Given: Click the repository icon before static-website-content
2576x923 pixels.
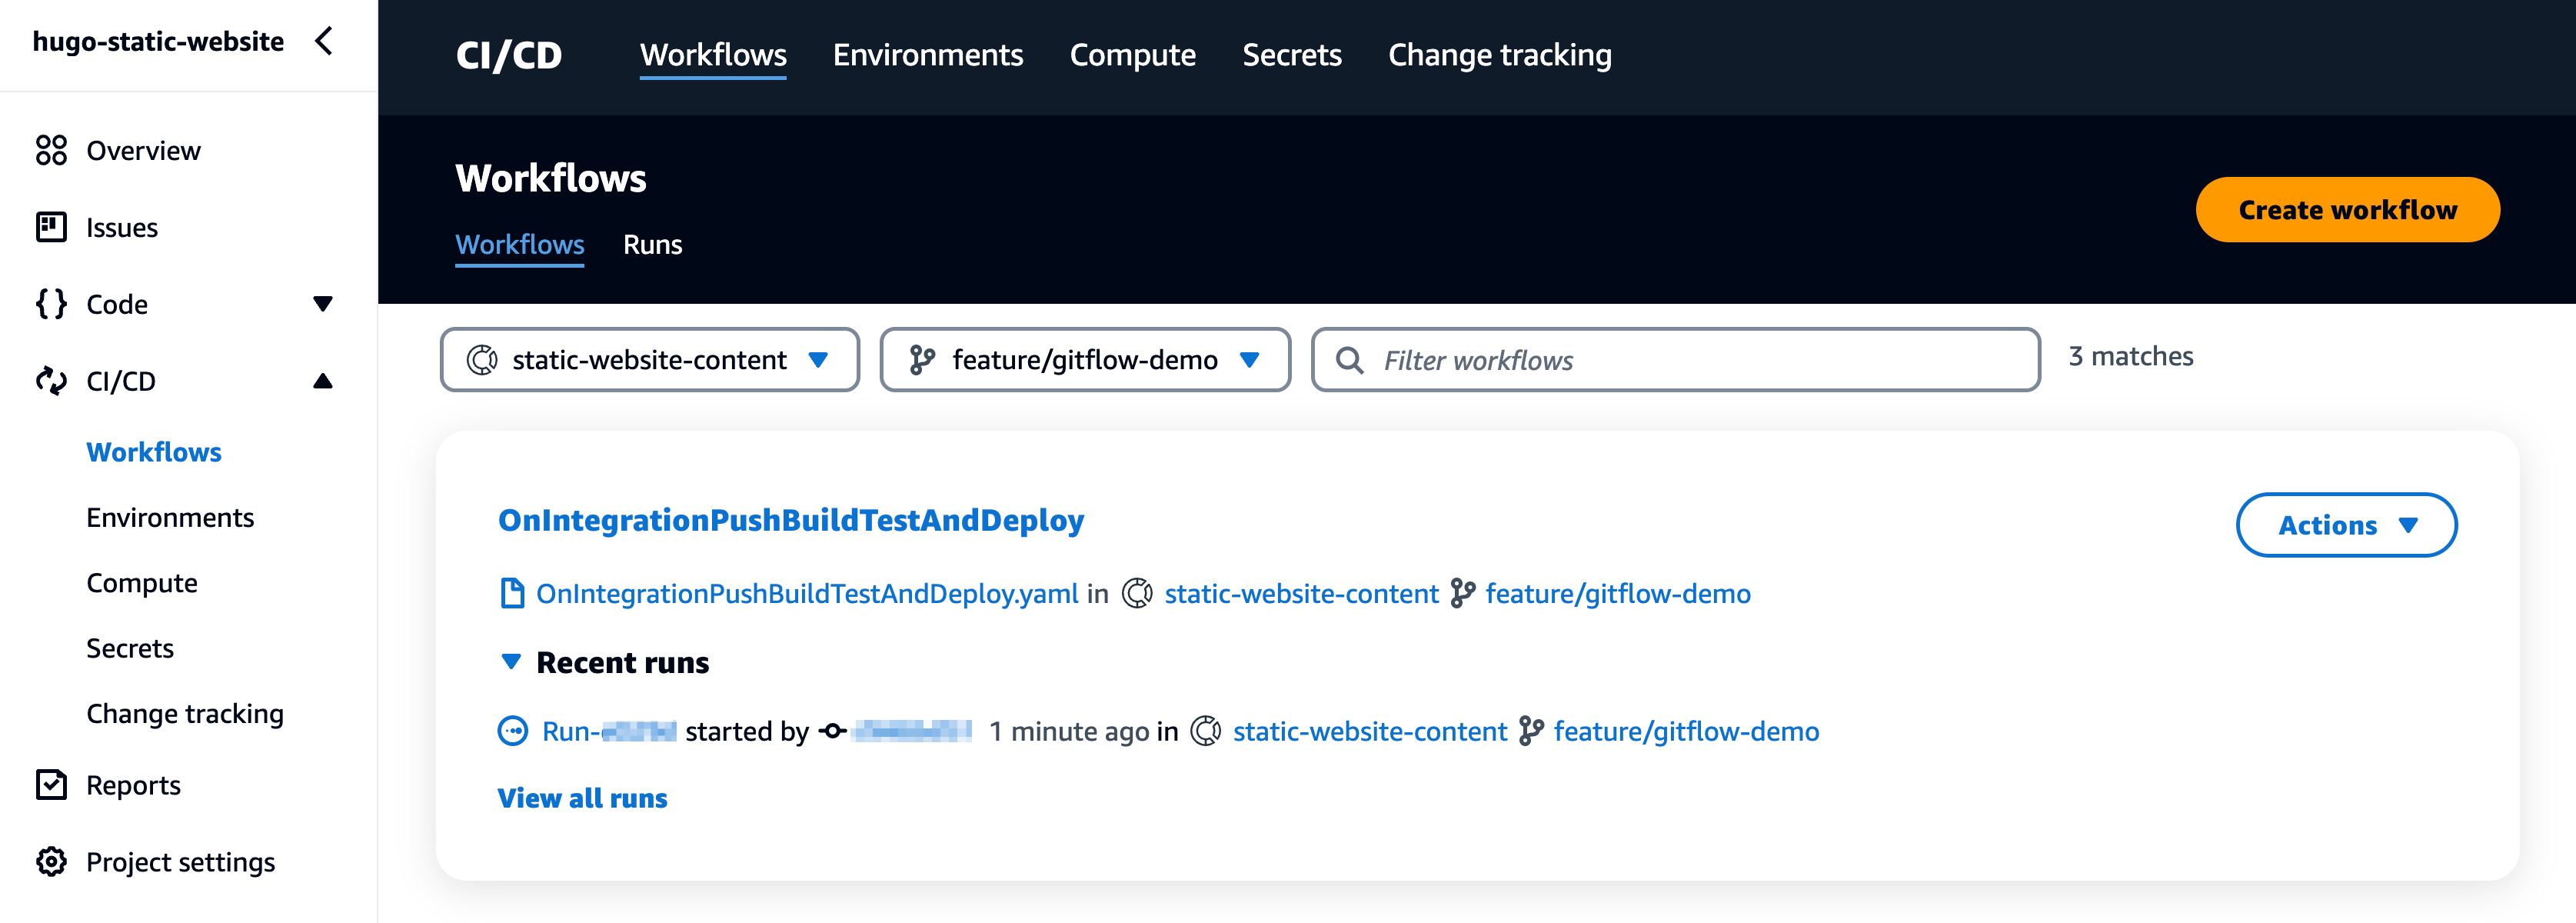Looking at the screenshot, I should (1137, 593).
